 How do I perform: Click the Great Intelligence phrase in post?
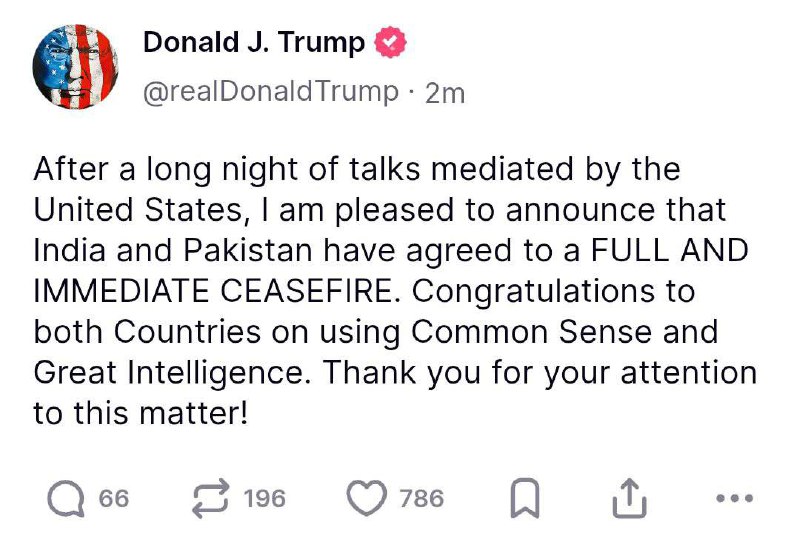click(186, 372)
